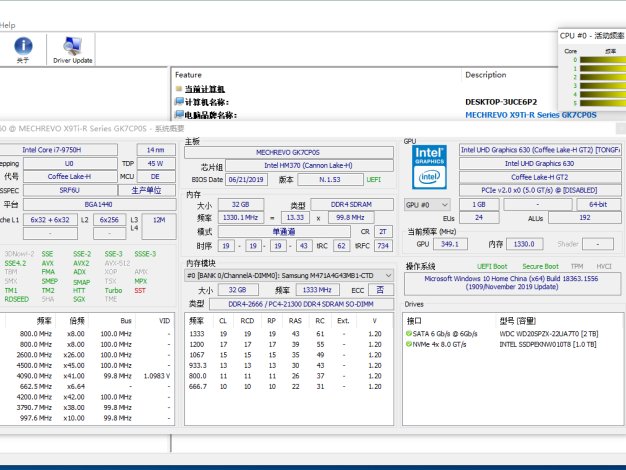
Task: Click the Intel HM370 (Cannon Lake-H) chipset field
Action: pyautogui.click(x=309, y=165)
